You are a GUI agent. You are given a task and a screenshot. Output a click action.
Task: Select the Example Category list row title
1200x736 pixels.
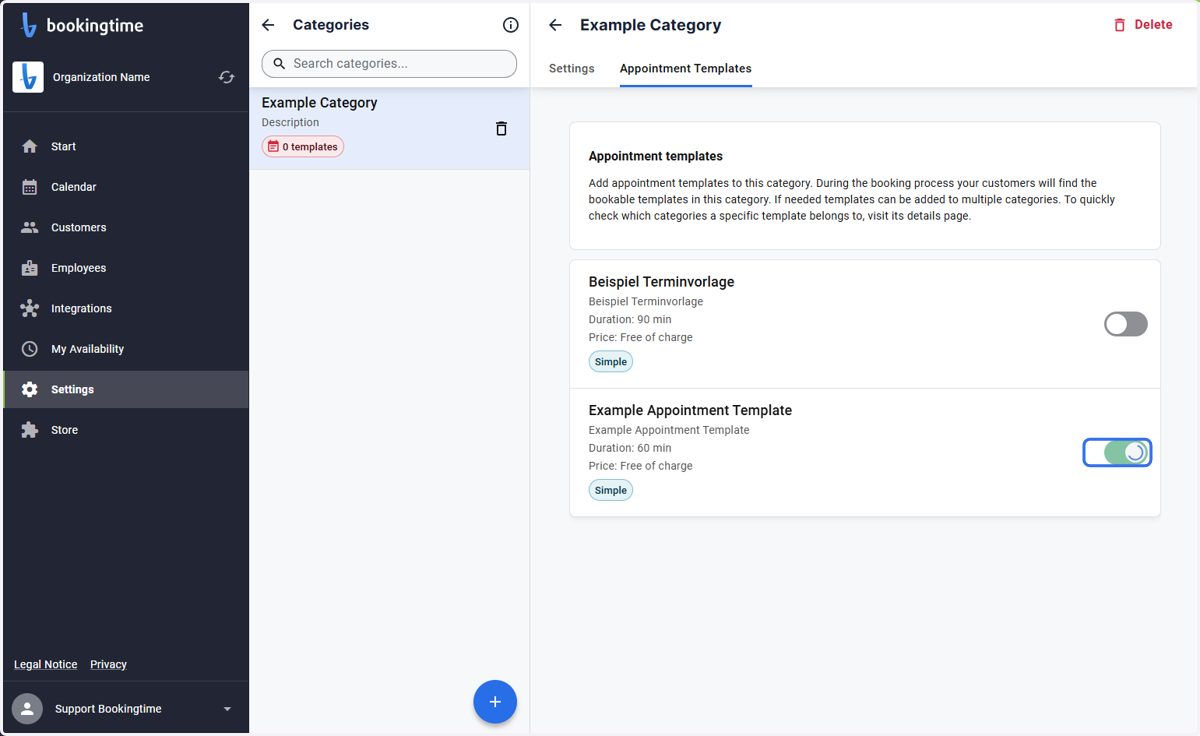click(320, 103)
